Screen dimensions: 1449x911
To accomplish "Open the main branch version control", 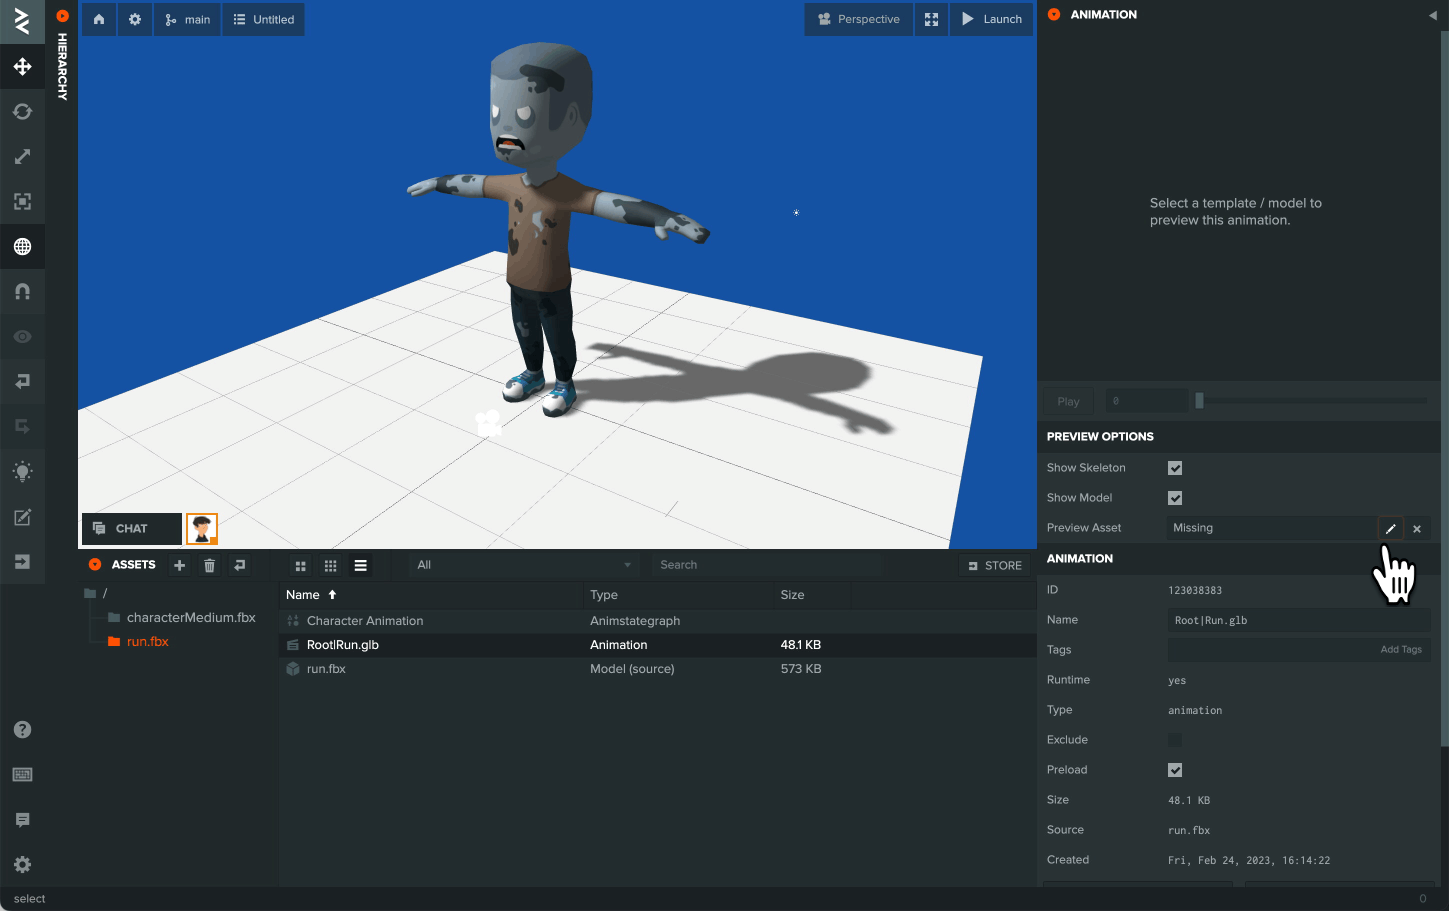I will (x=188, y=19).
